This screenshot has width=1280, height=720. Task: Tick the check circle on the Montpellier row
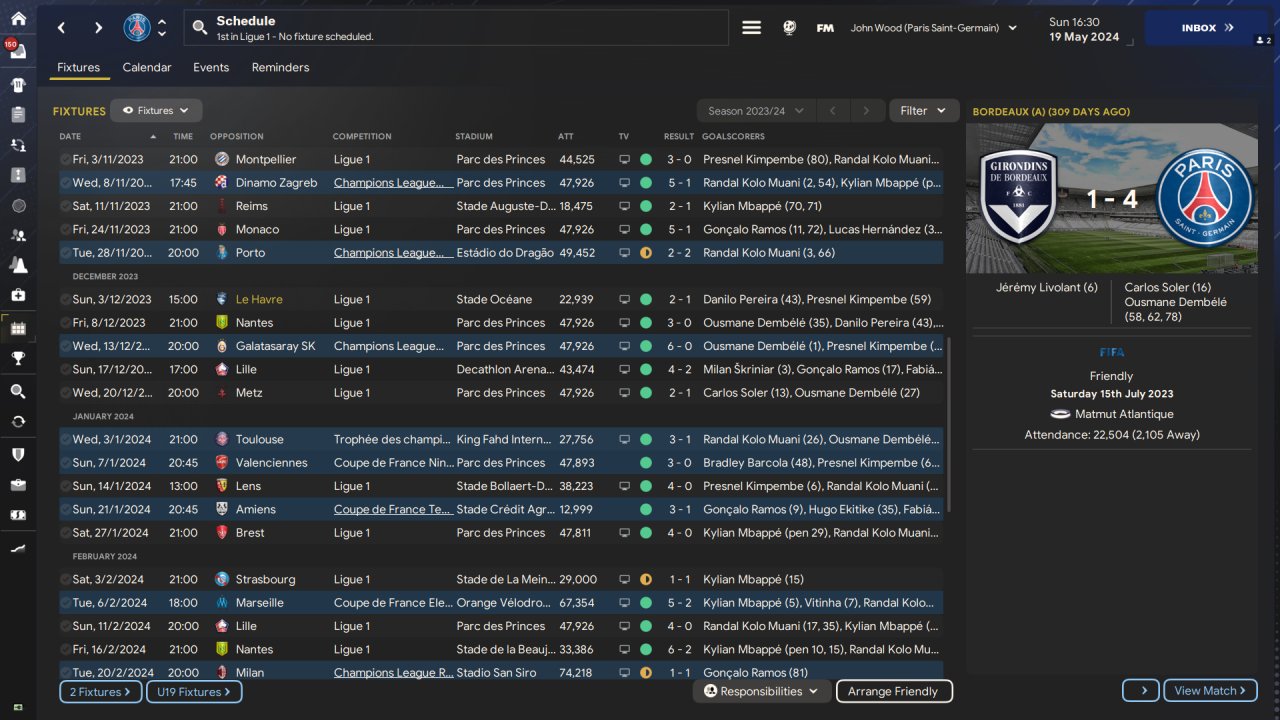click(x=65, y=159)
